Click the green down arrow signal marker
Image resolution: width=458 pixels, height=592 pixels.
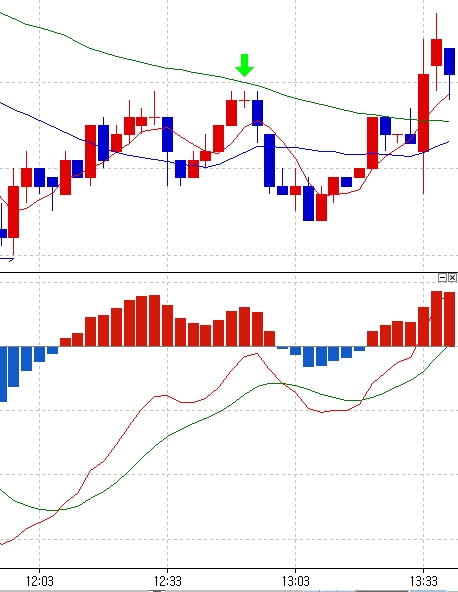[244, 65]
